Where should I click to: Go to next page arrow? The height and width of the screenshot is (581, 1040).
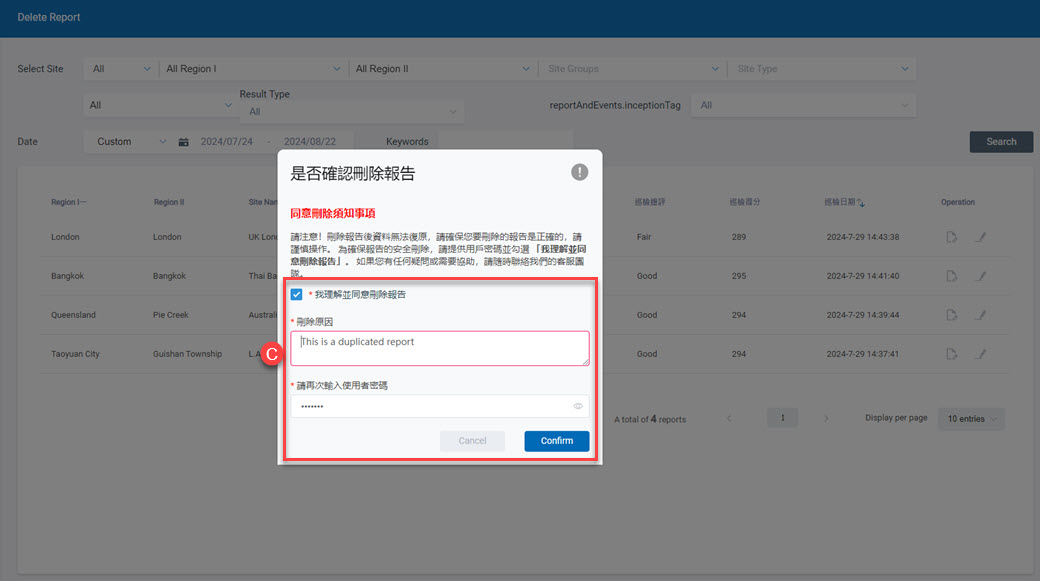(x=826, y=418)
